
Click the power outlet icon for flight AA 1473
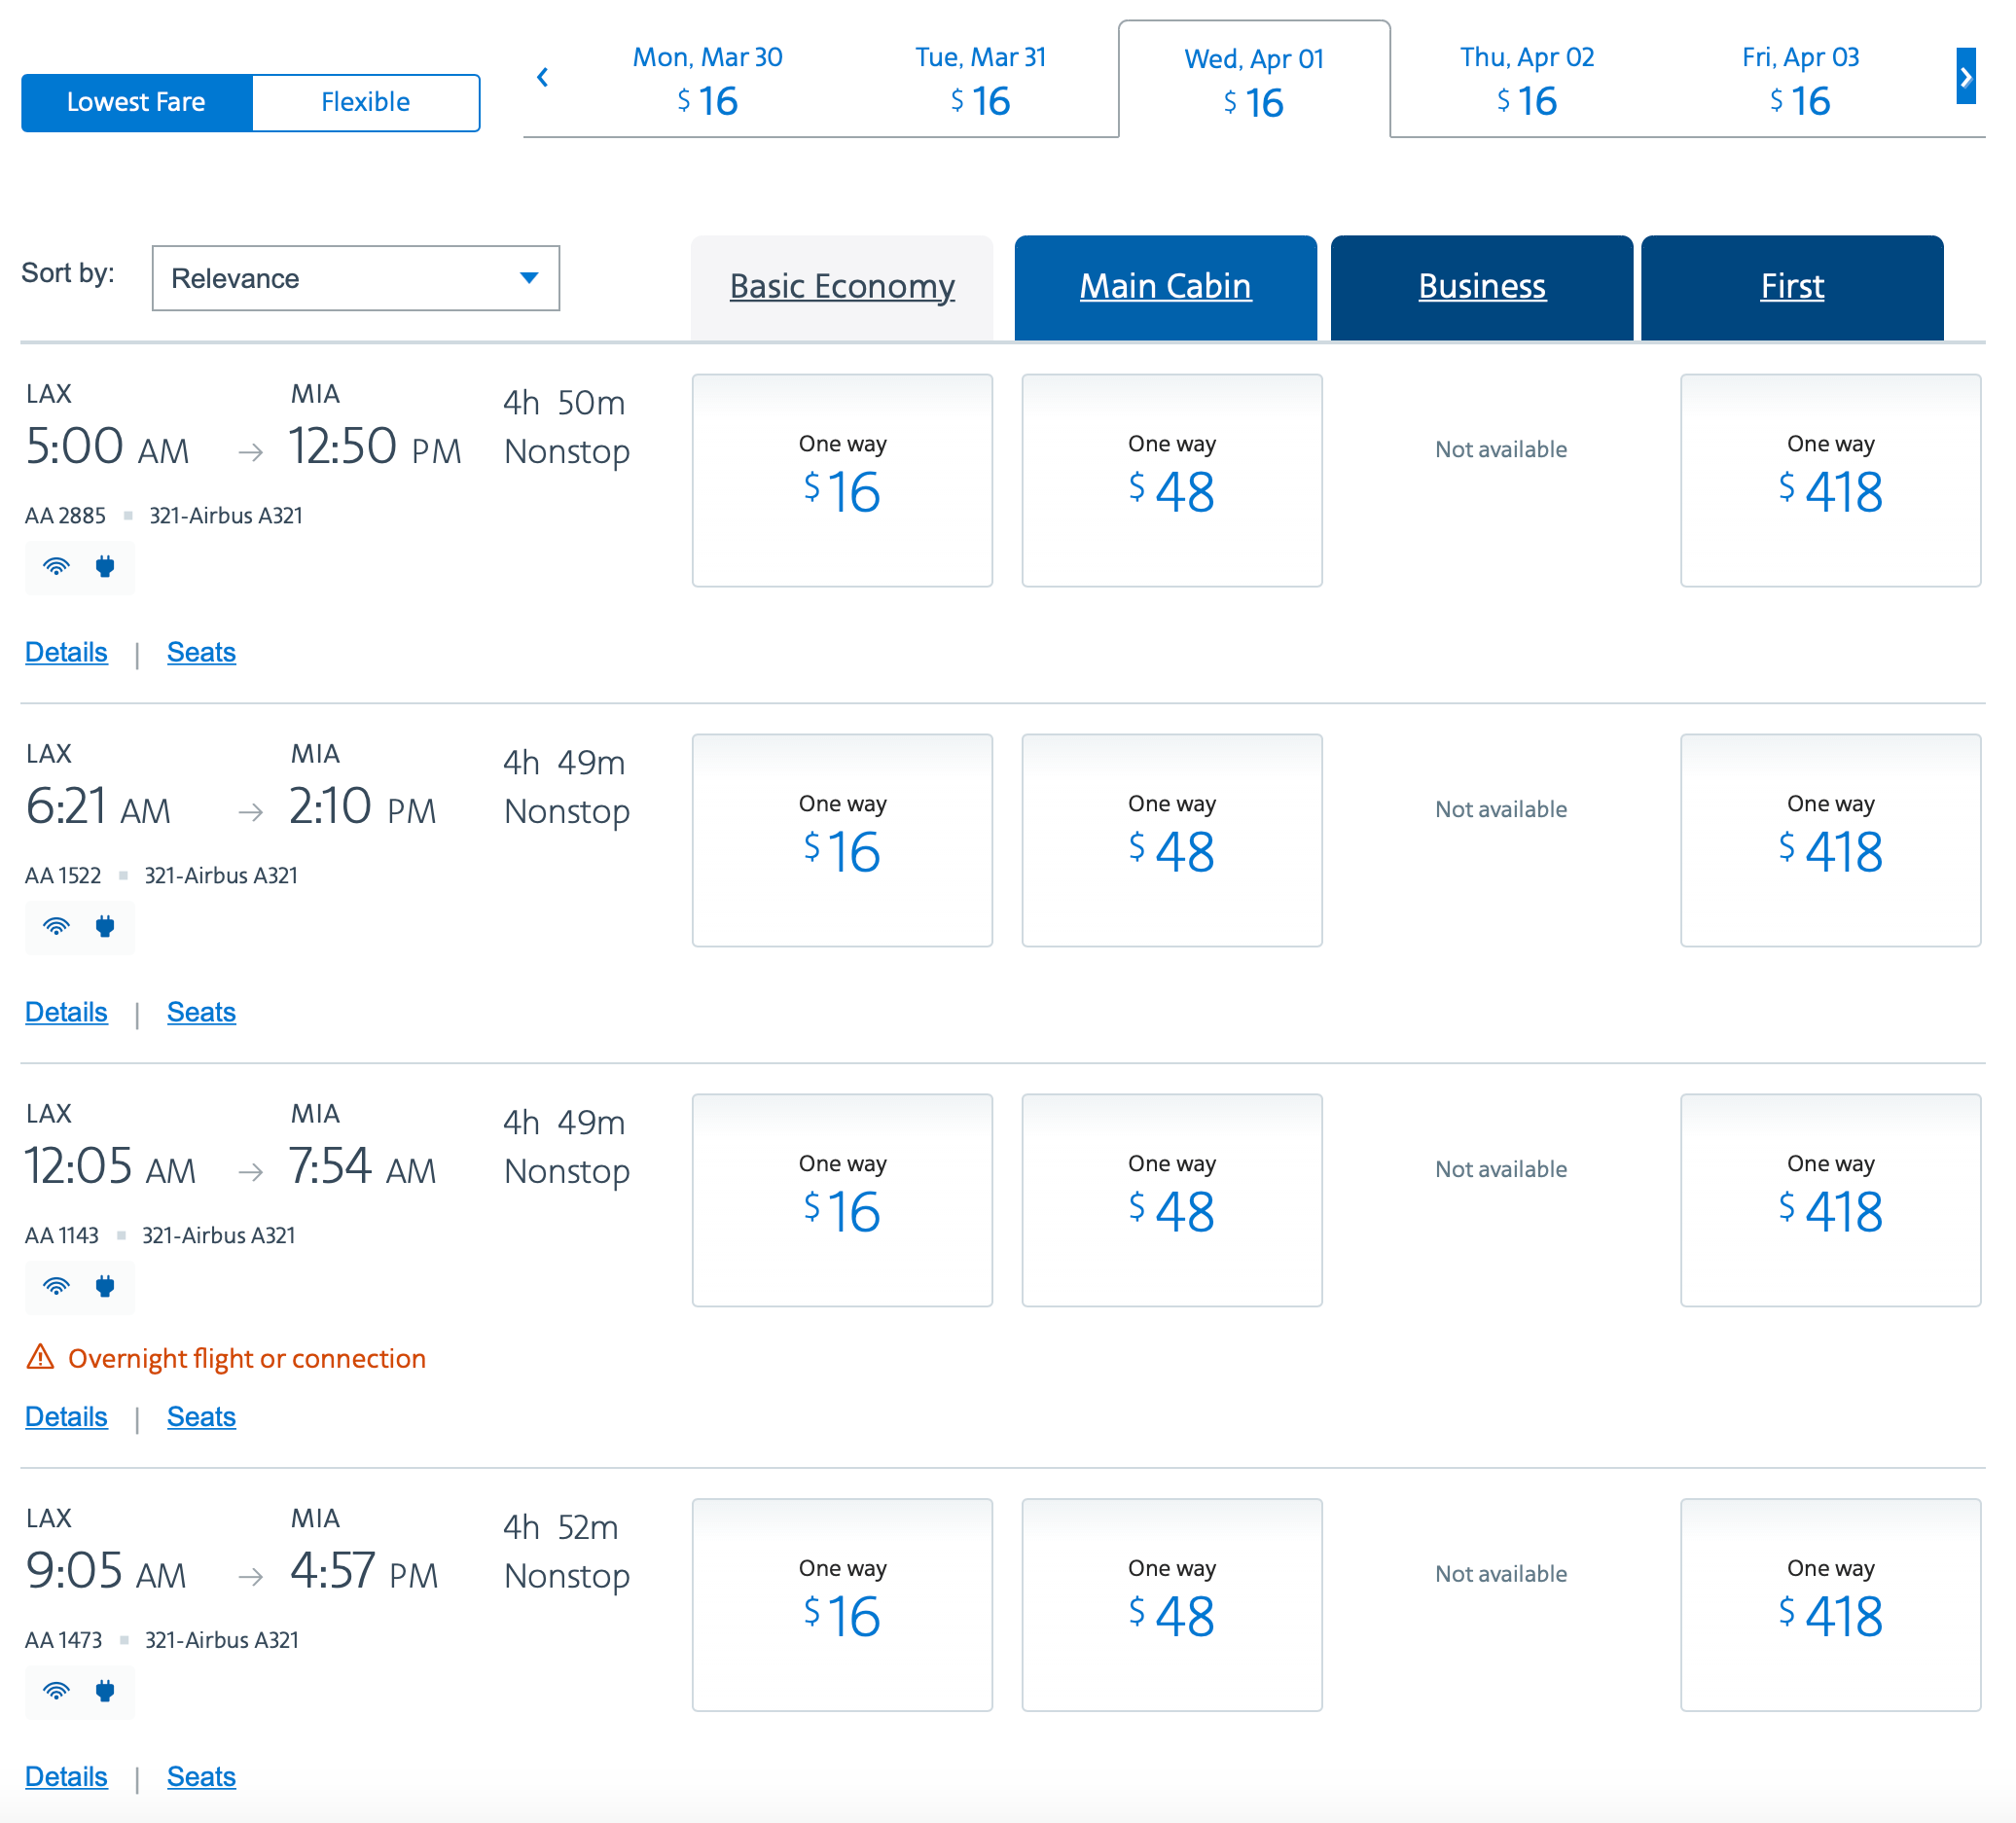pyautogui.click(x=105, y=1692)
